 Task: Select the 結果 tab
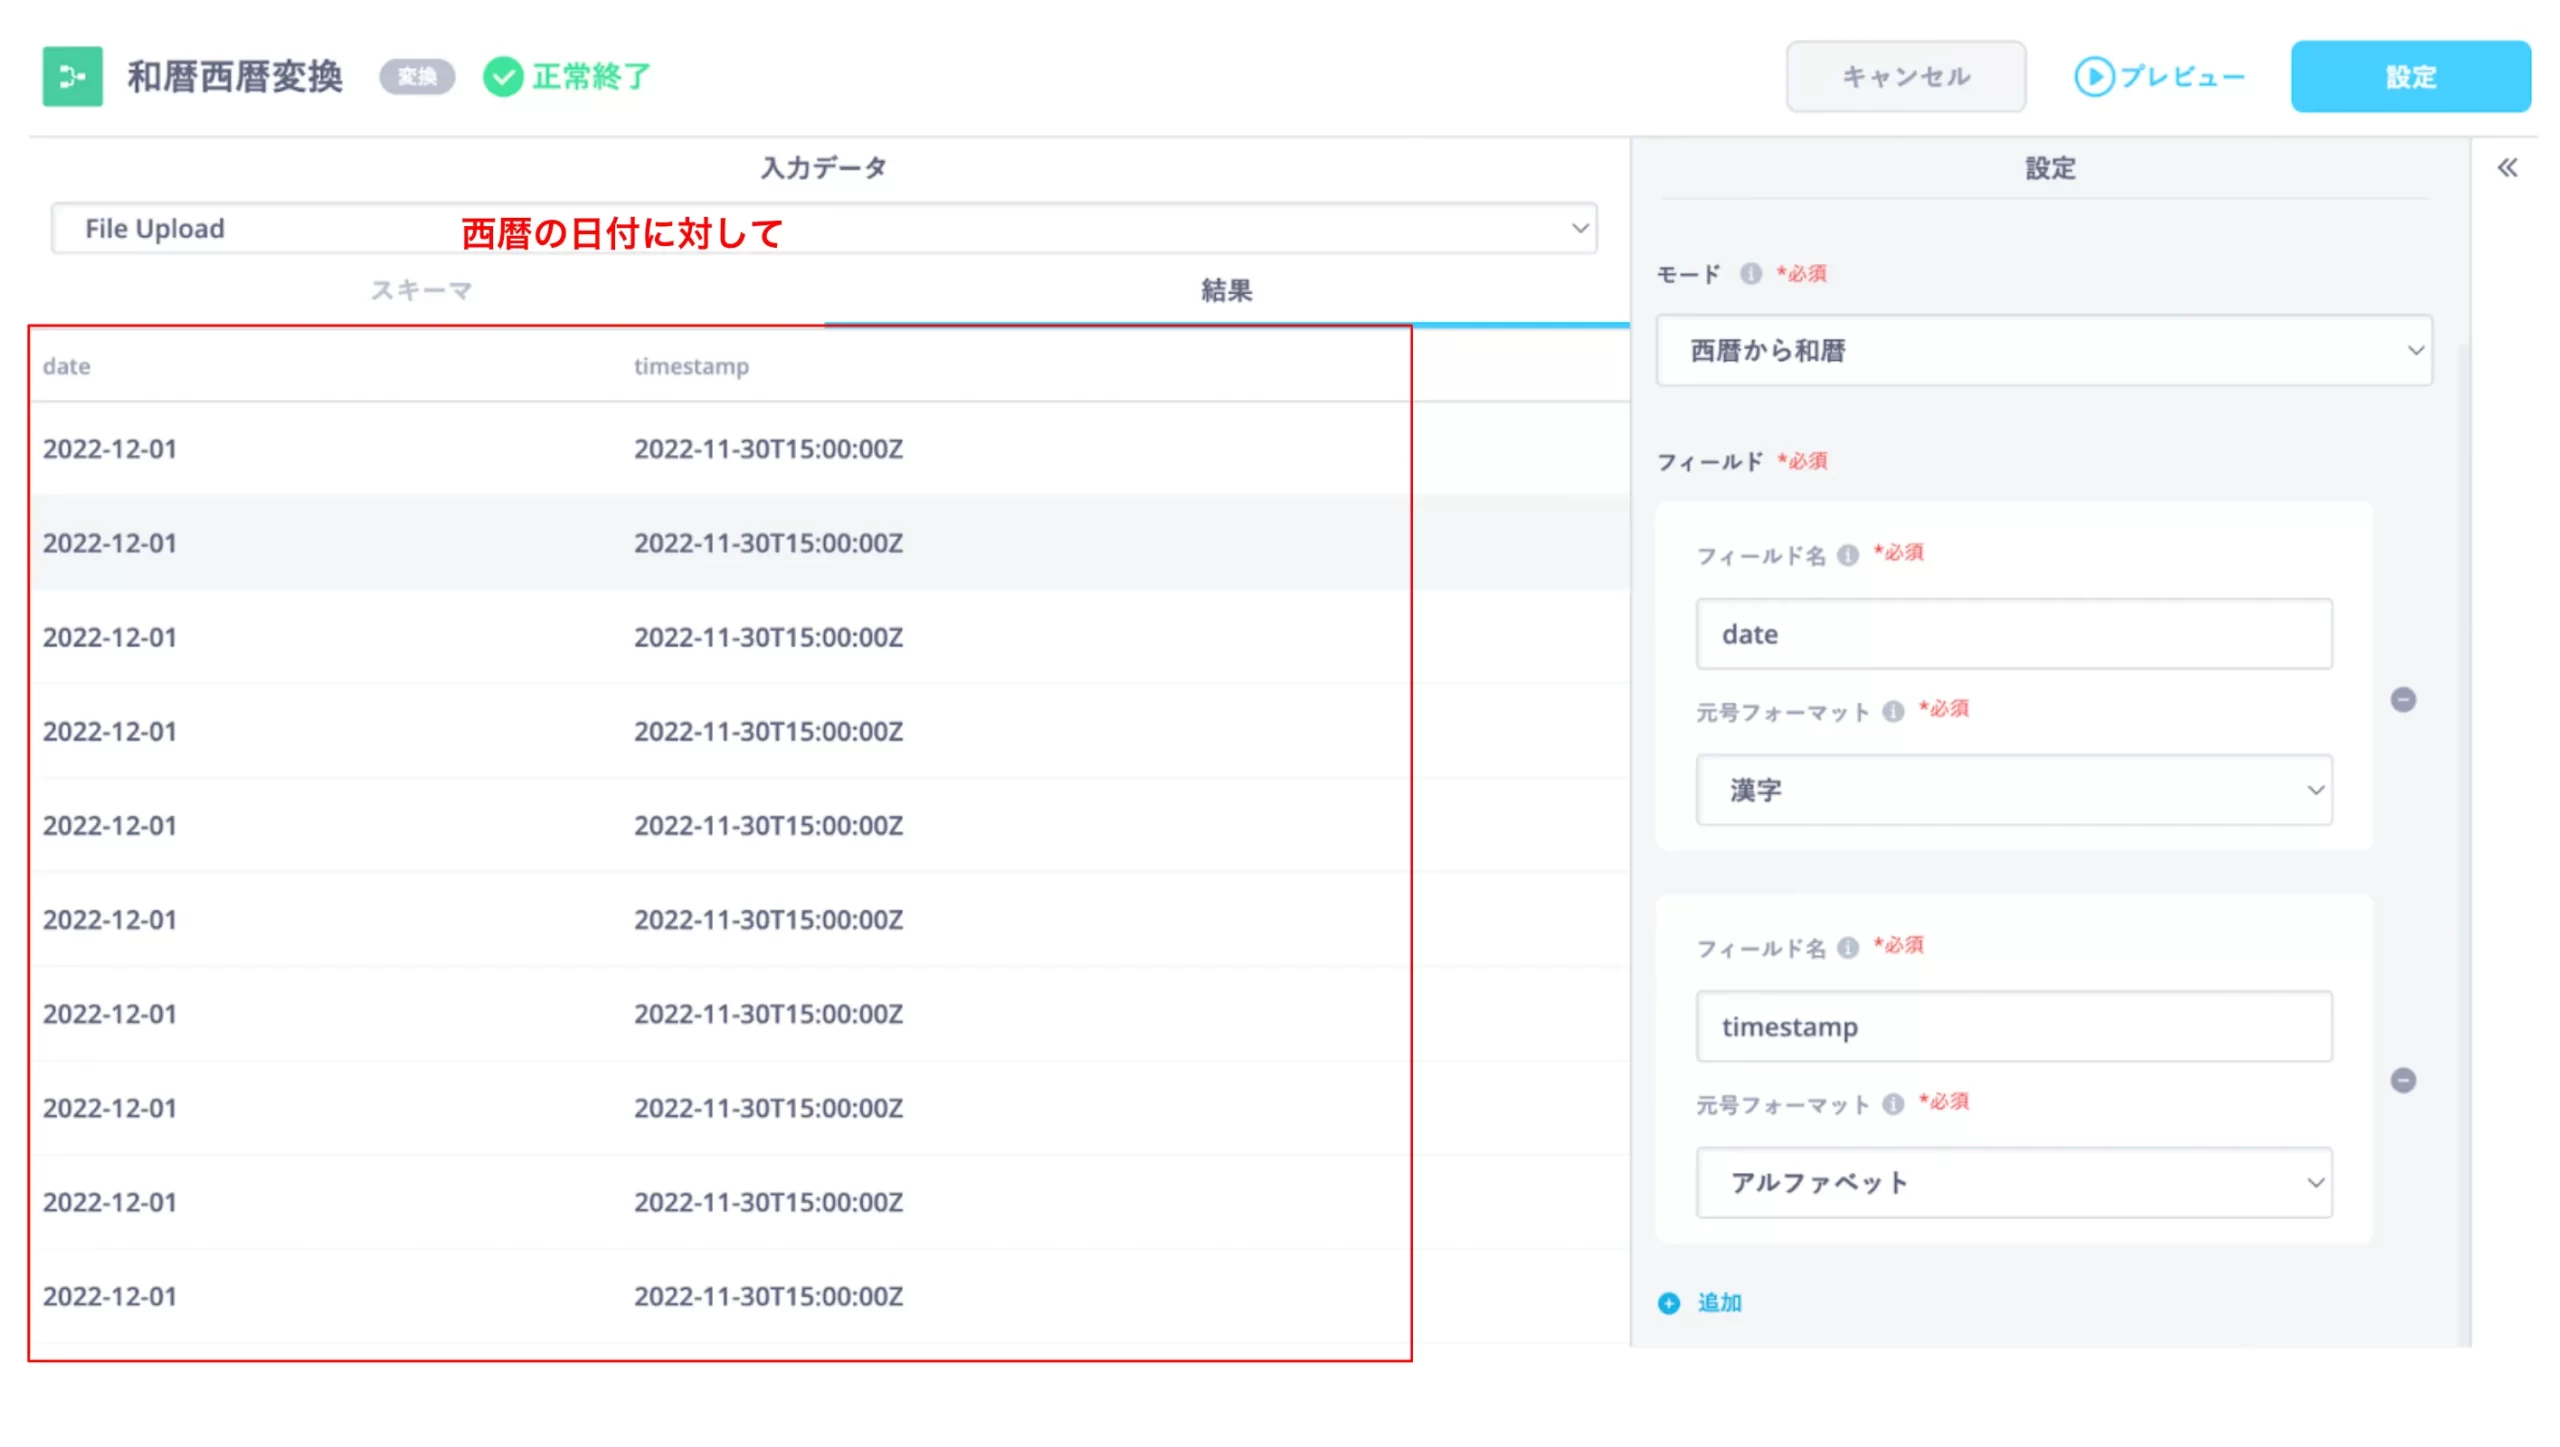[x=1226, y=291]
